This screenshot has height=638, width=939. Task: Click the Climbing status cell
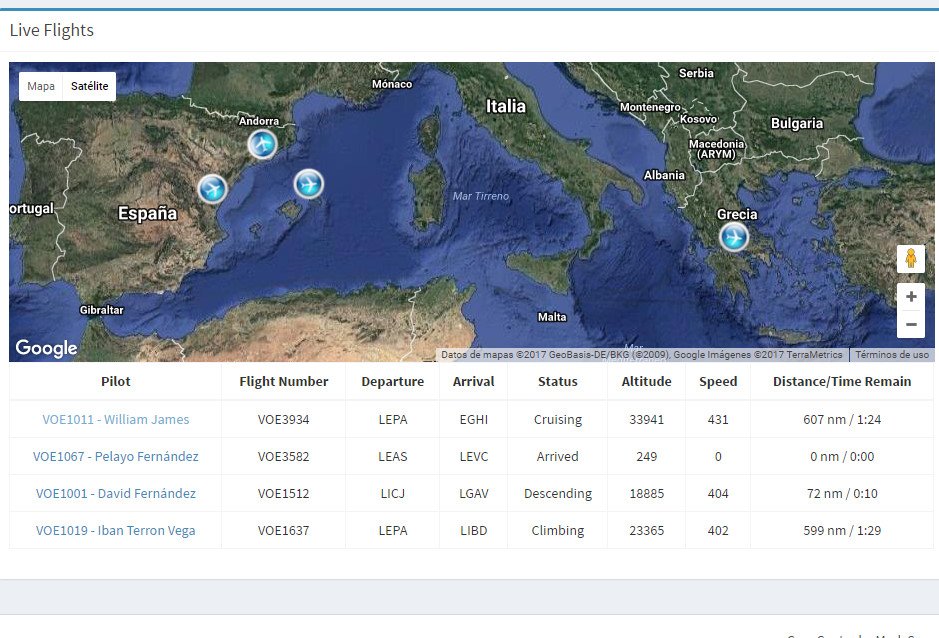[558, 531]
